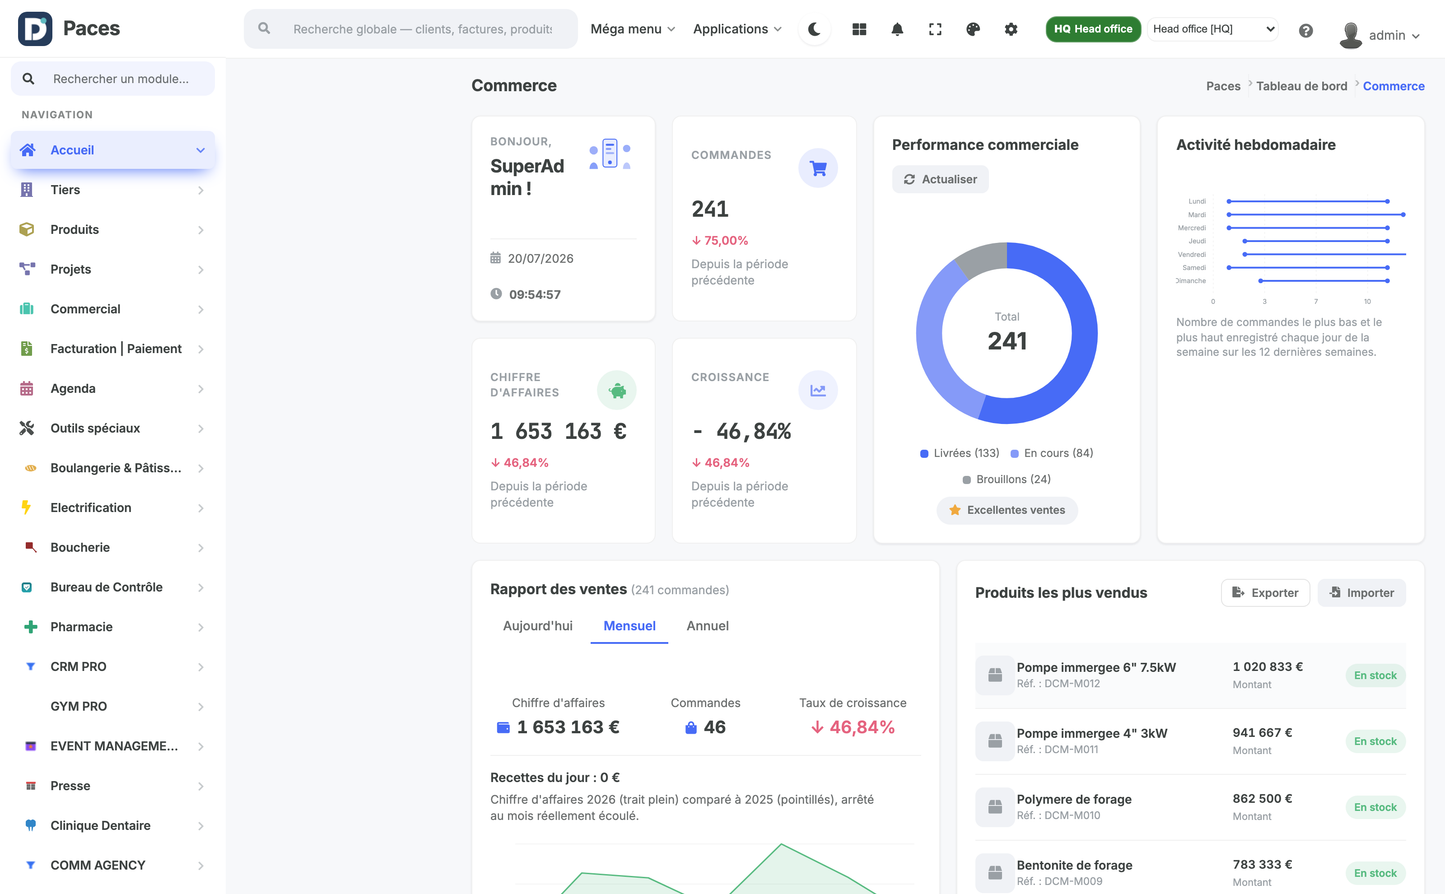Open COMM AGENCY menu item

coord(113,865)
